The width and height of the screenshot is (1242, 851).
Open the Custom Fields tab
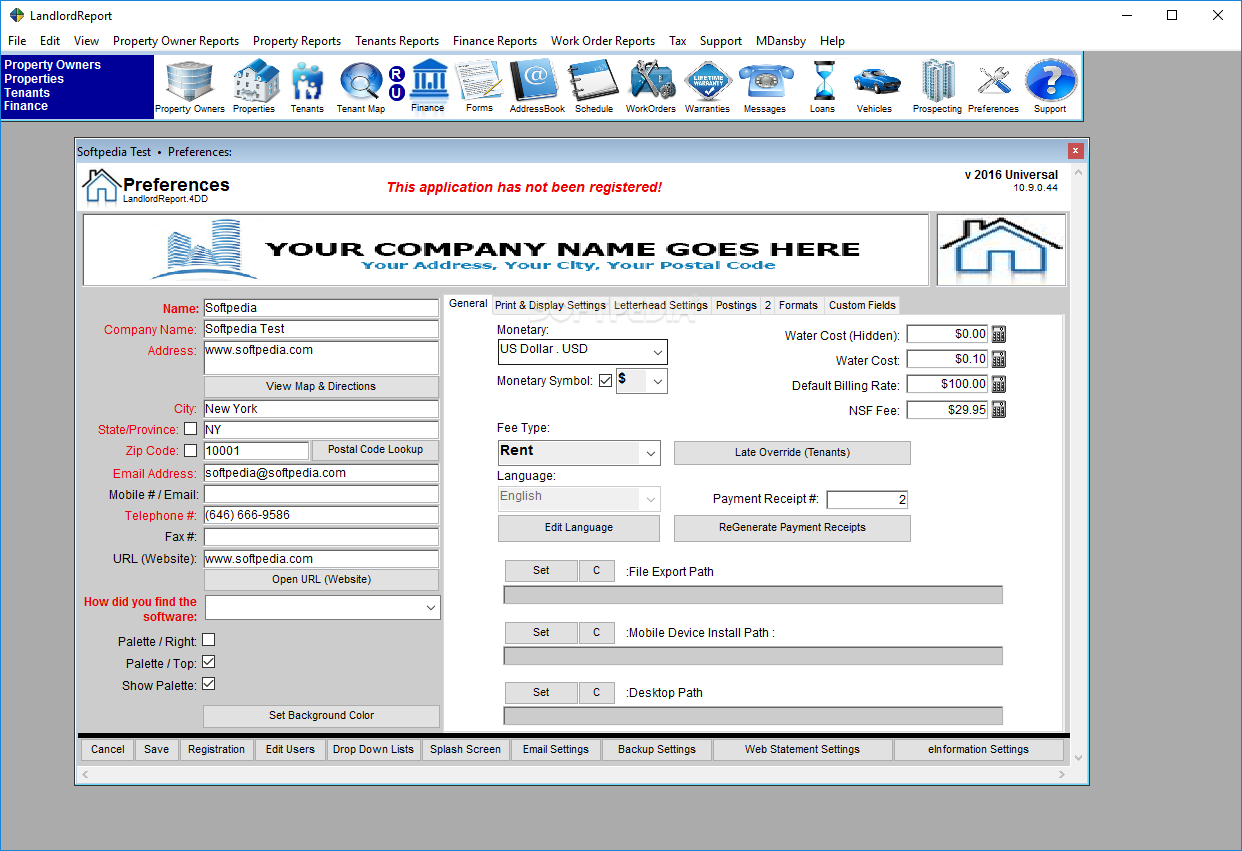(861, 305)
